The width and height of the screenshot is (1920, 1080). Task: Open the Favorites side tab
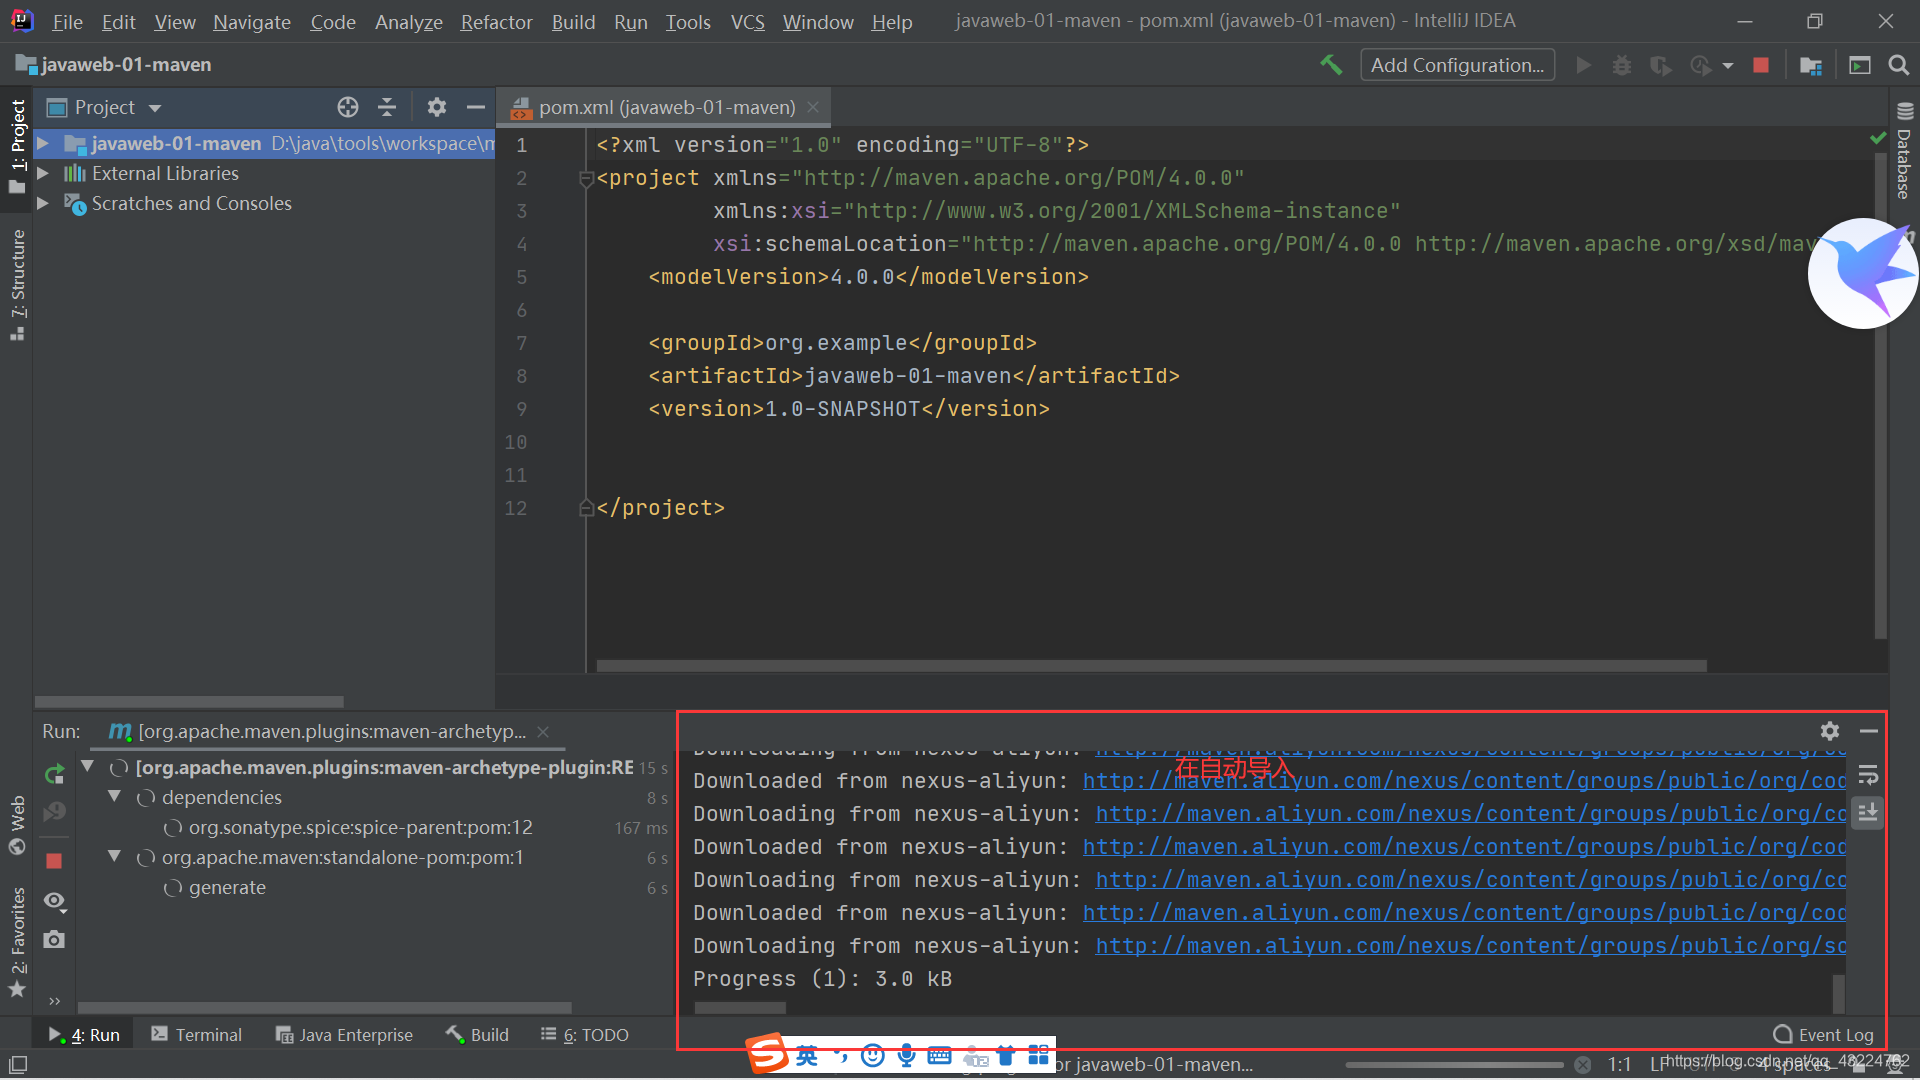pos(17,942)
